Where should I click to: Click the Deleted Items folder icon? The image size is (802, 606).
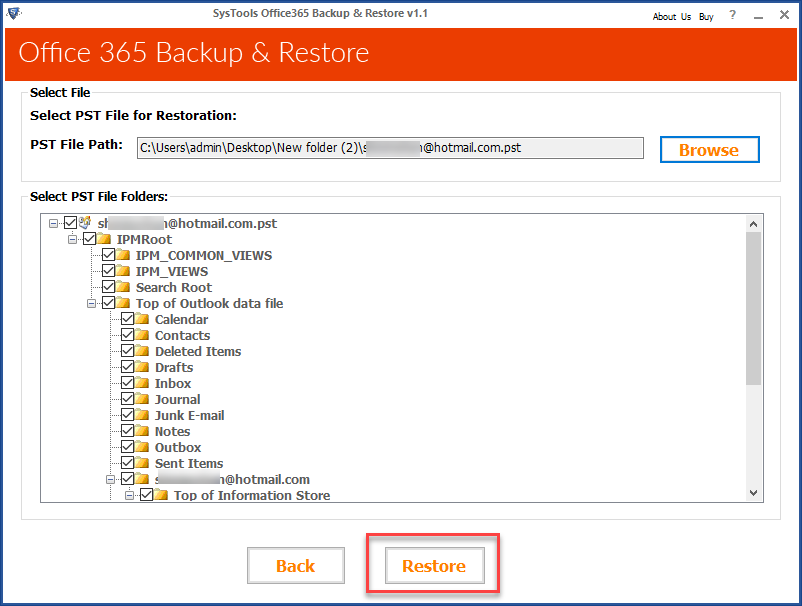point(142,351)
